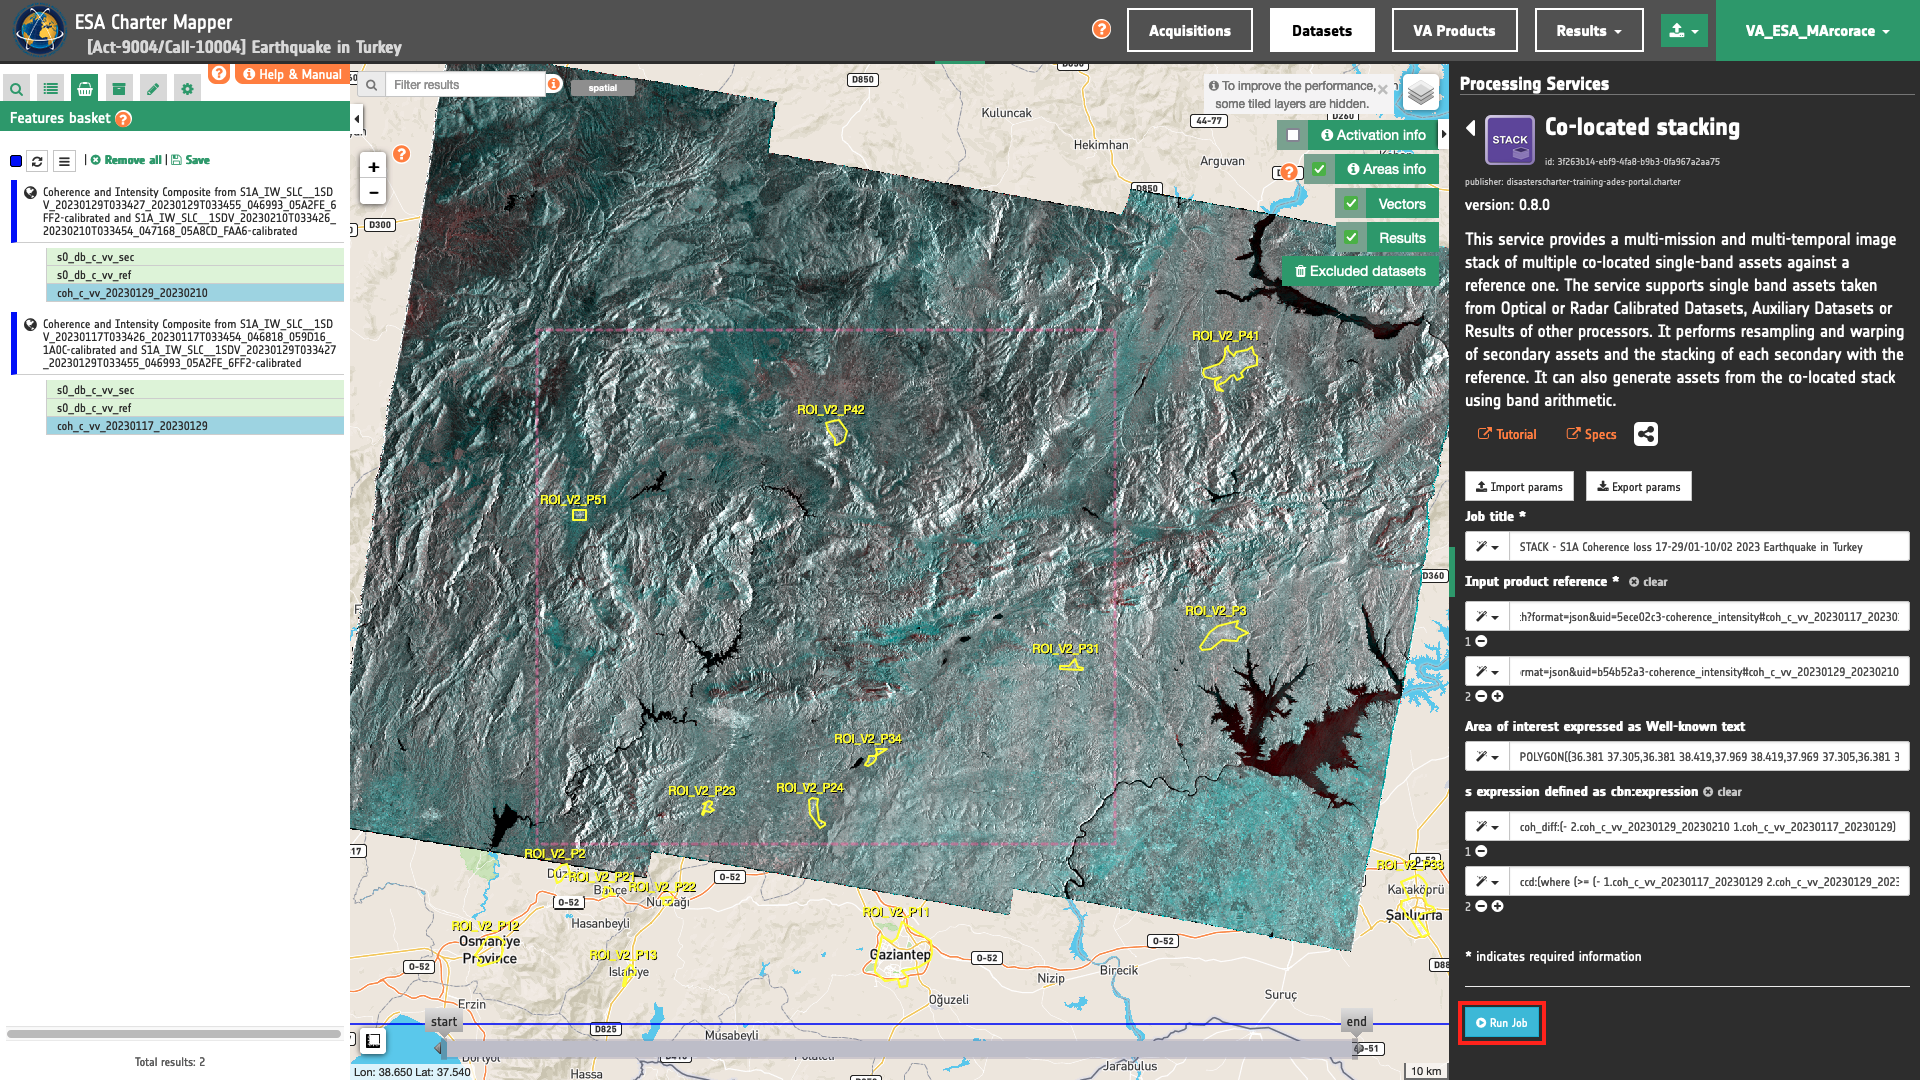Viewport: 1920px width, 1080px height.
Task: Click the Filter results input field
Action: 465,85
